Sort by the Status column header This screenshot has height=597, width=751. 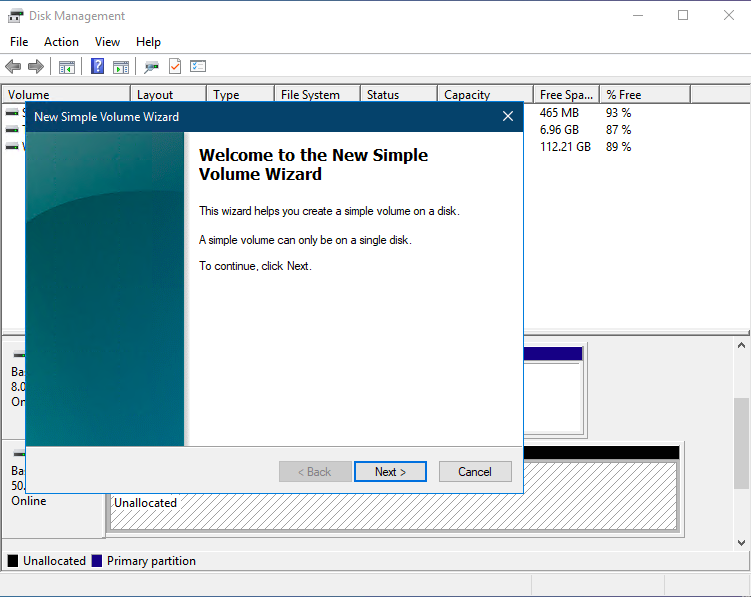point(398,94)
